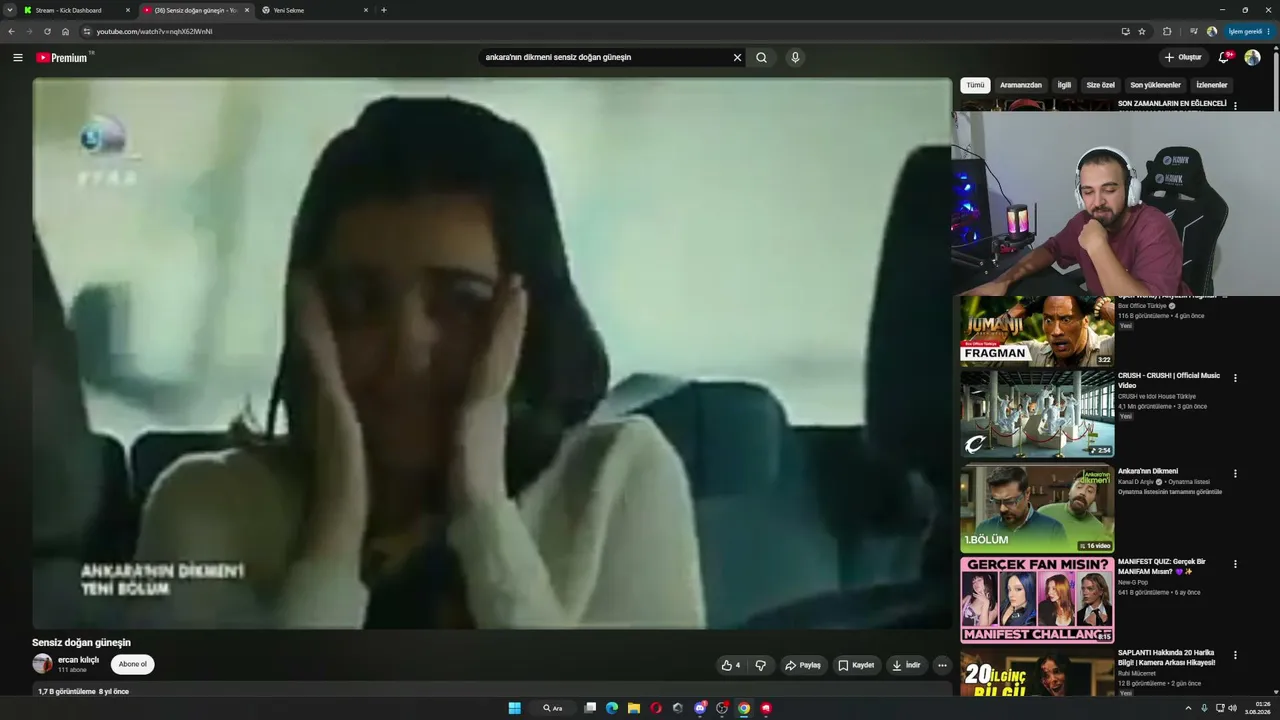1280x720 pixels.
Task: Open Opera browser from taskbar
Action: [x=656, y=708]
